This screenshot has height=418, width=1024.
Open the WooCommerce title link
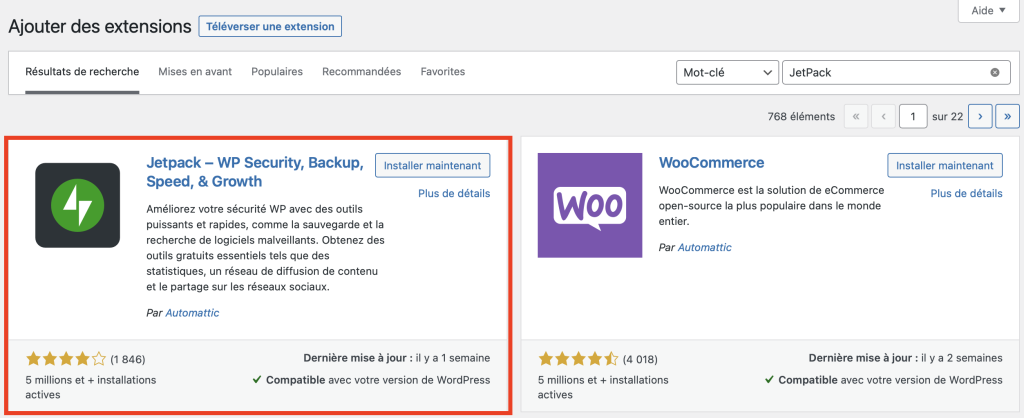tap(712, 163)
